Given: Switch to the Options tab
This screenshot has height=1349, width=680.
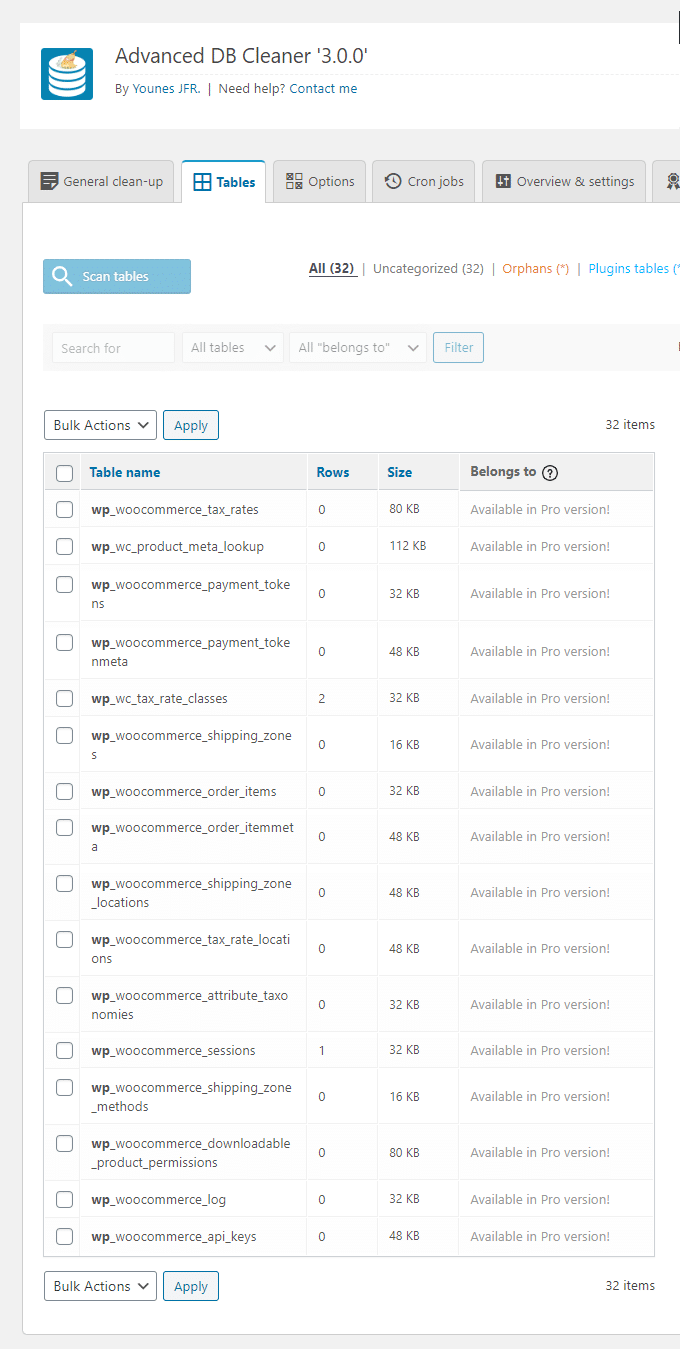Looking at the screenshot, I should click(x=320, y=181).
